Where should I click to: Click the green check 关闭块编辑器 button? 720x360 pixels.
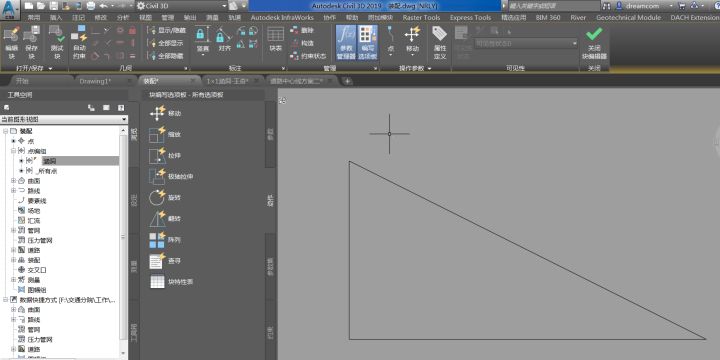click(594, 42)
